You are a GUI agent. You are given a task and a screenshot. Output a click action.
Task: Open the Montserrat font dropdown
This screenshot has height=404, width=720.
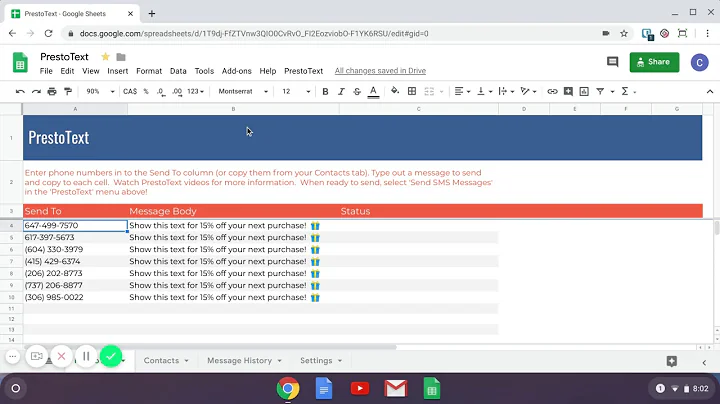[243, 91]
